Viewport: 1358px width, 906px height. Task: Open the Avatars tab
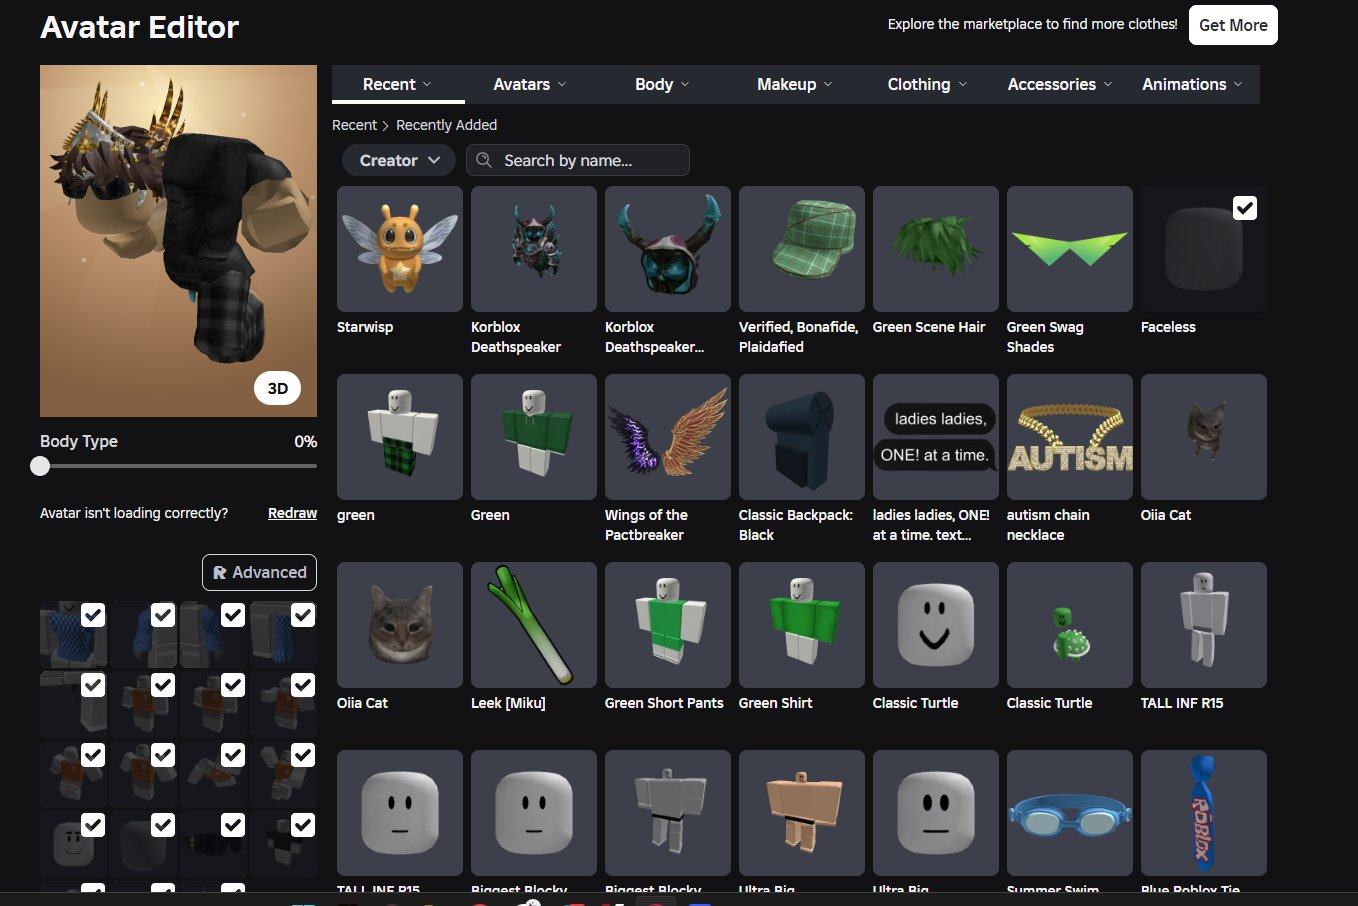tap(530, 84)
